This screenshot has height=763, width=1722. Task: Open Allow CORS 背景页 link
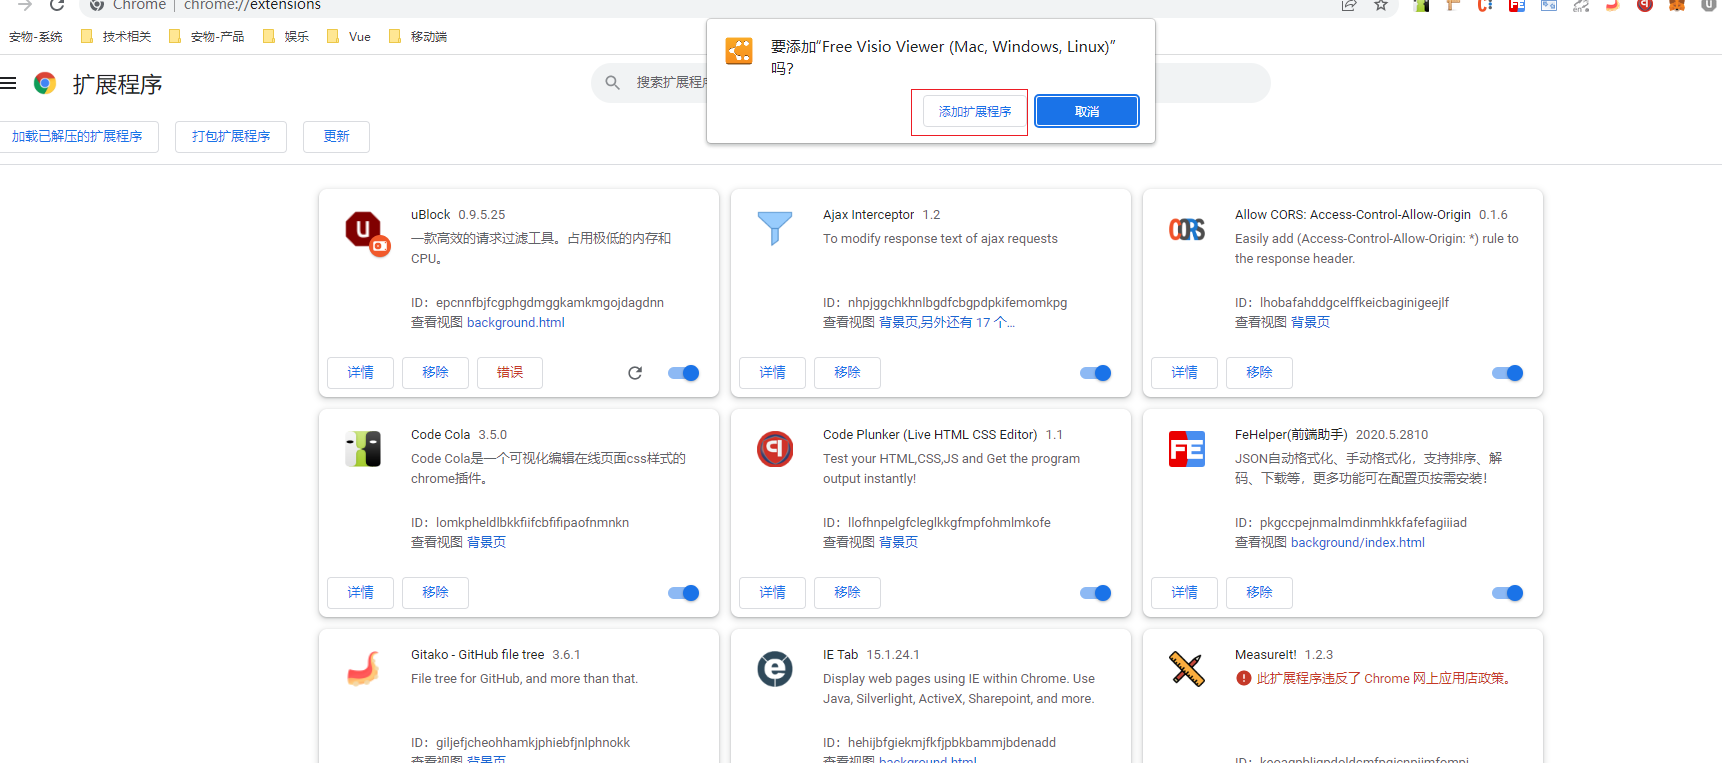click(x=1310, y=323)
